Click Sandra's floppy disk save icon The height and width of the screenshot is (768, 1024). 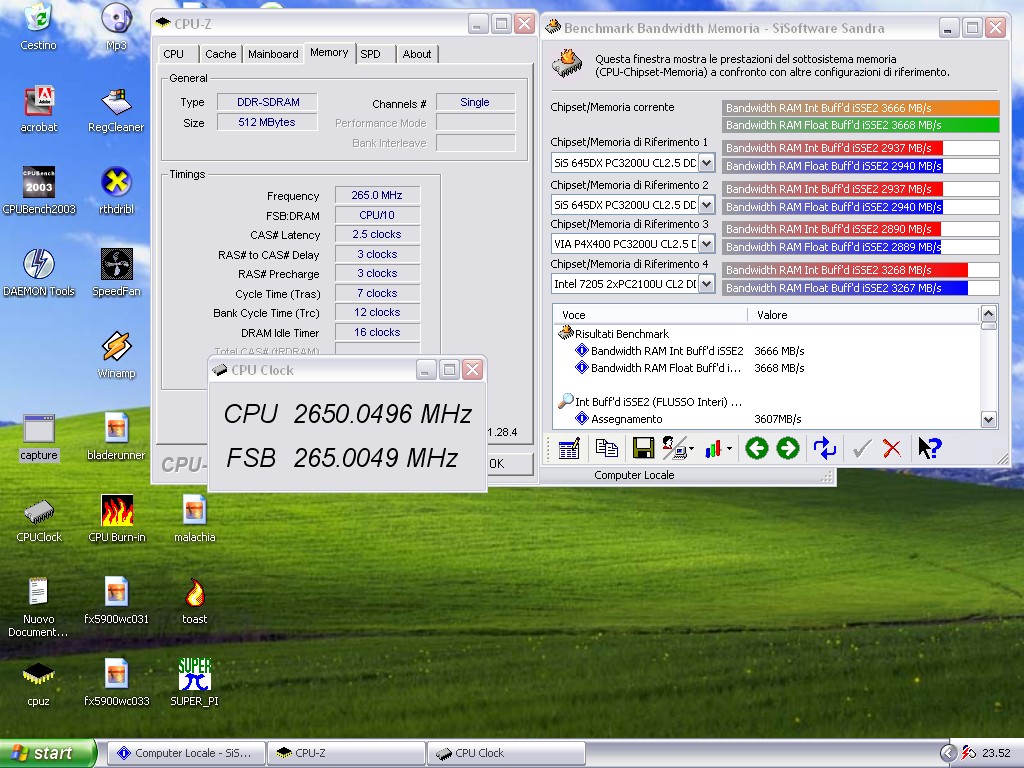(x=643, y=449)
